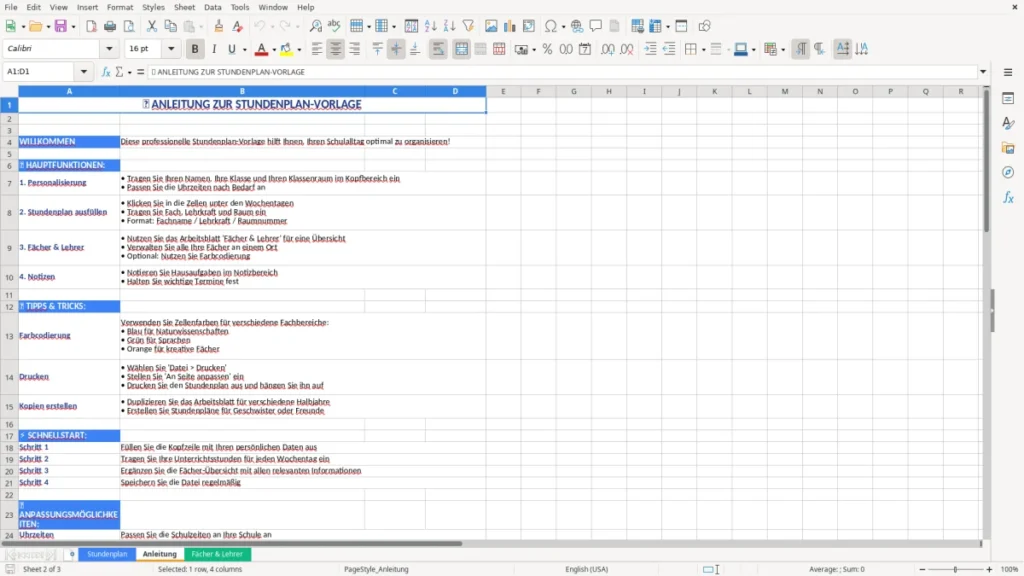
Task: Open the File menu
Action: tap(11, 7)
